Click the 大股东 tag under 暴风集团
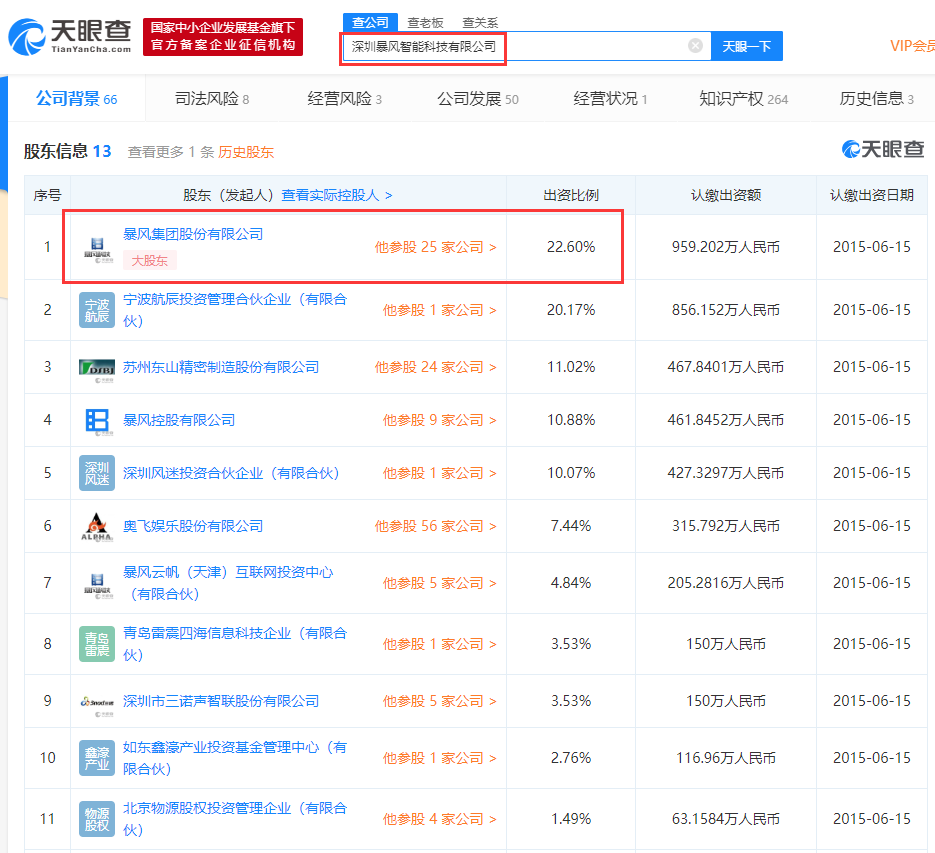Screen dimensions: 935x853 tap(150, 261)
